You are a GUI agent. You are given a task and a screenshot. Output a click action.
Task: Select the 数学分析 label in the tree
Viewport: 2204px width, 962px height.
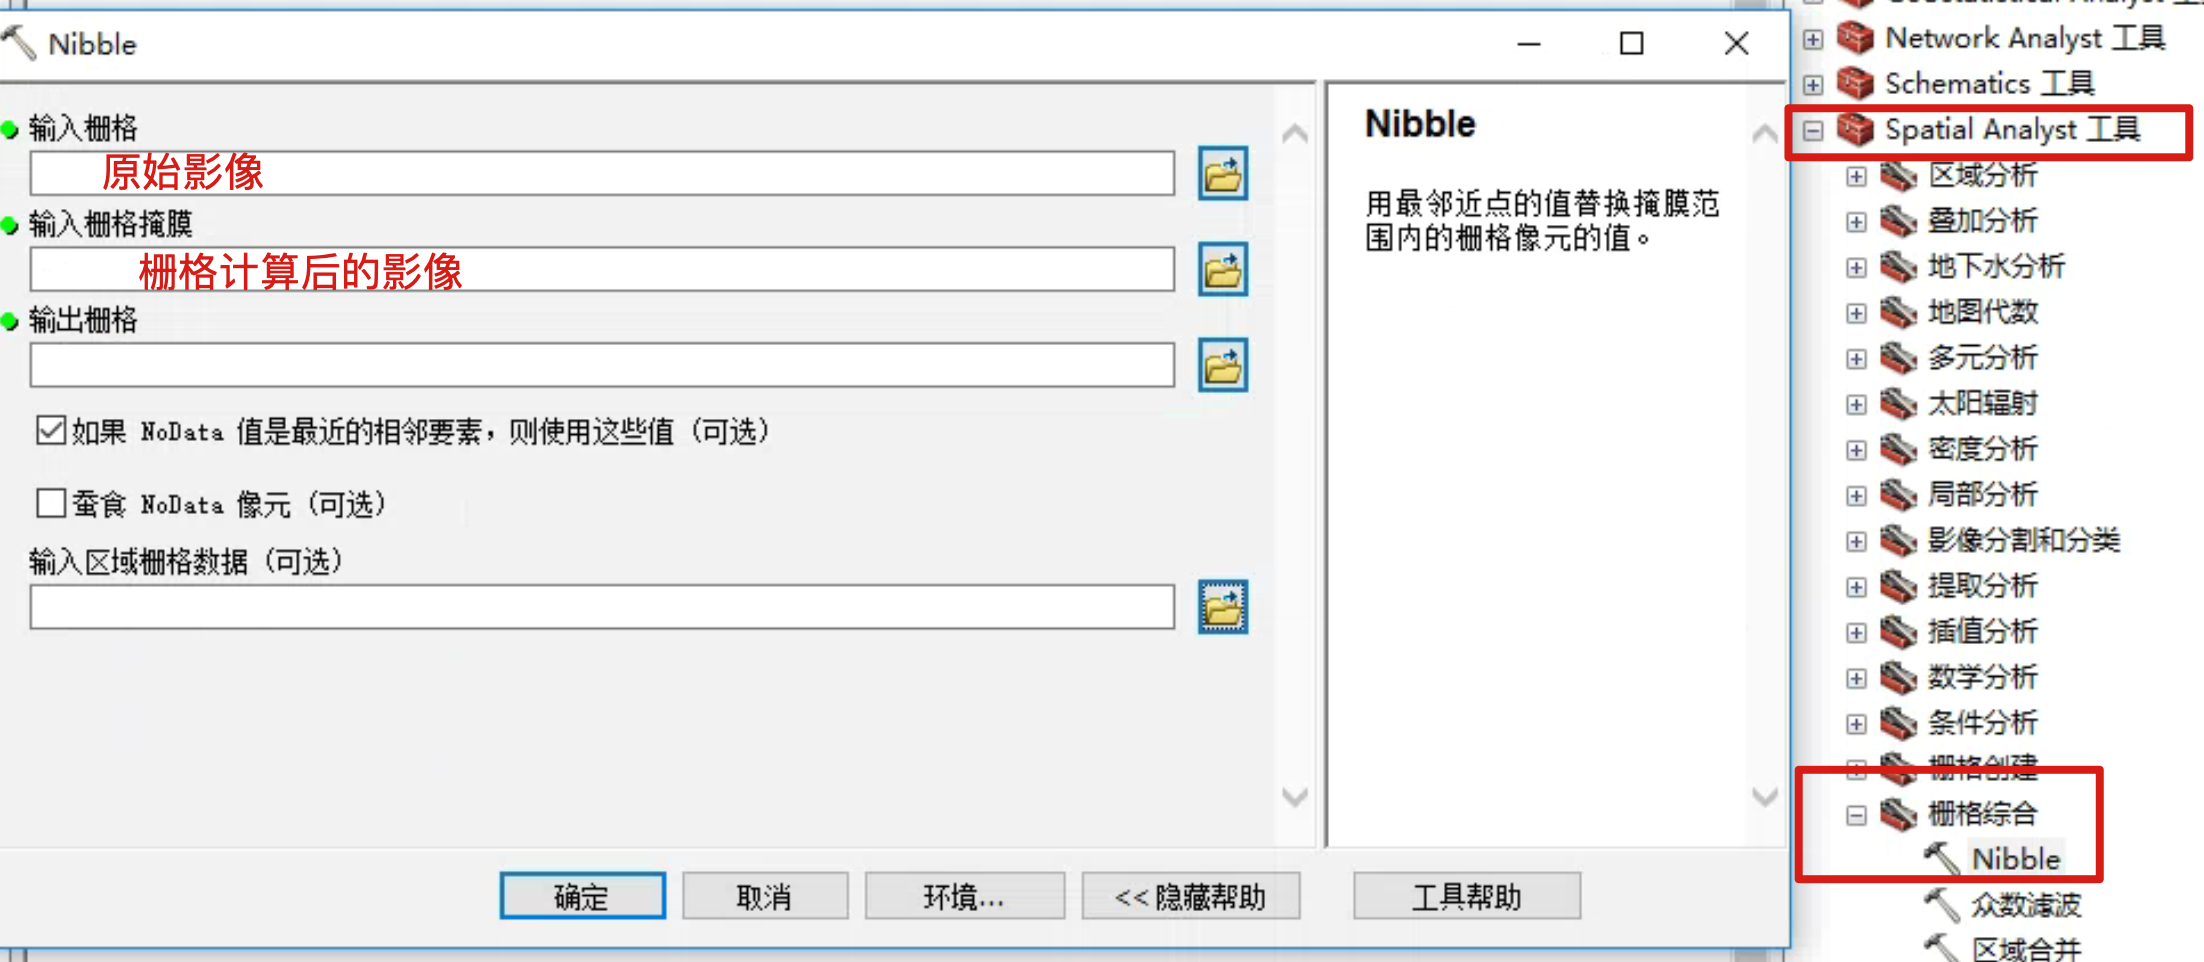point(1982,678)
